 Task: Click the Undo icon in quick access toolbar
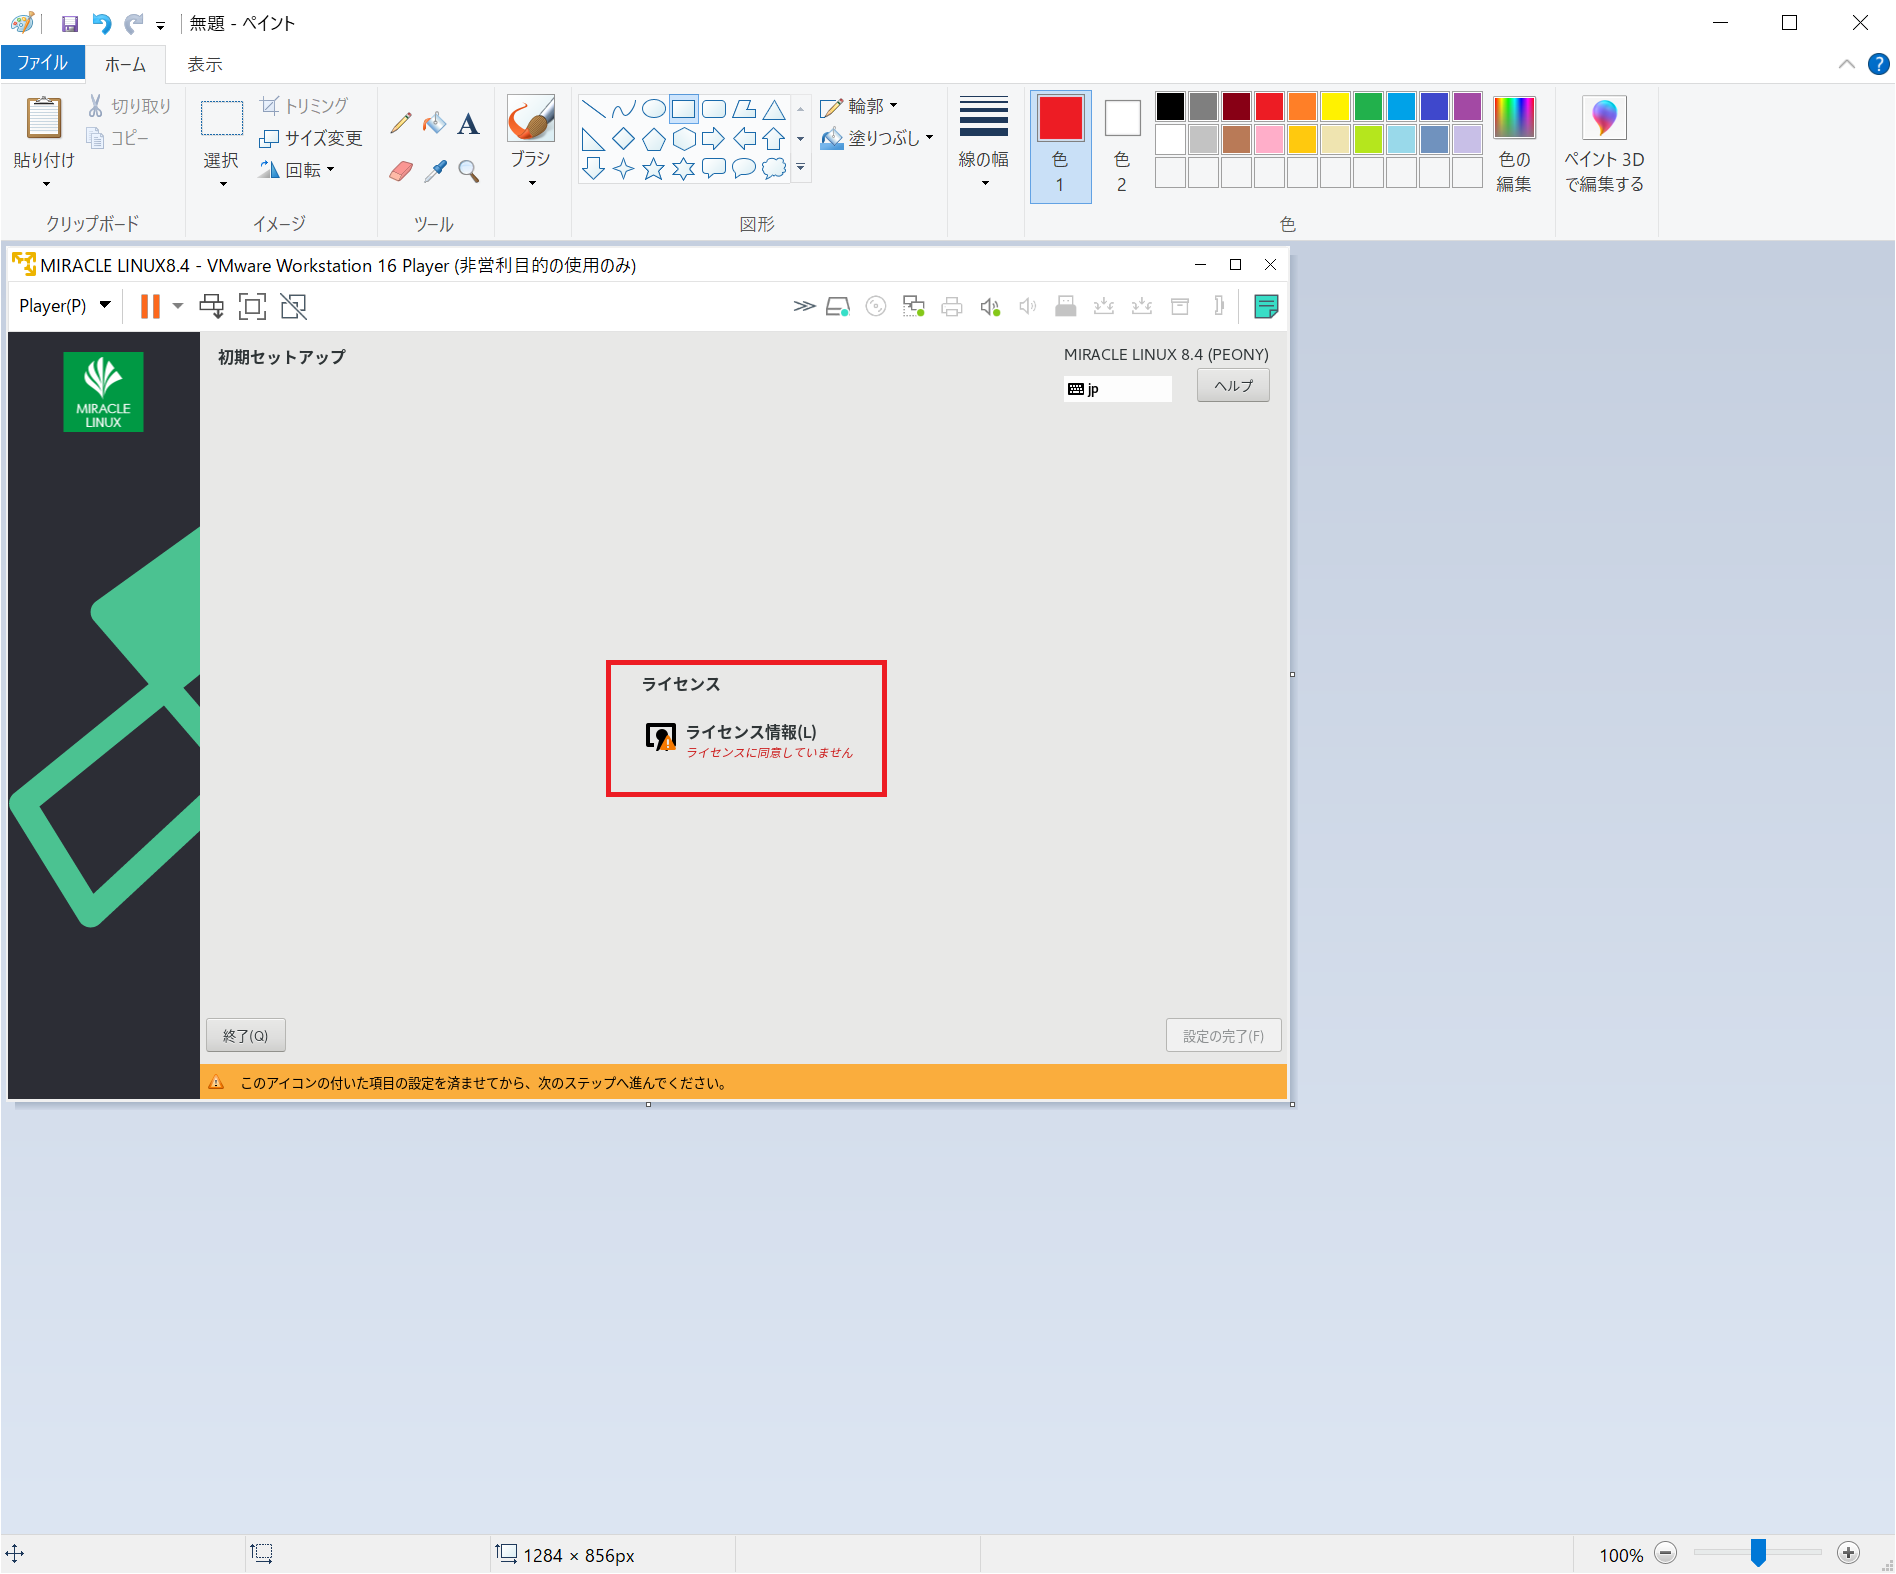101,23
